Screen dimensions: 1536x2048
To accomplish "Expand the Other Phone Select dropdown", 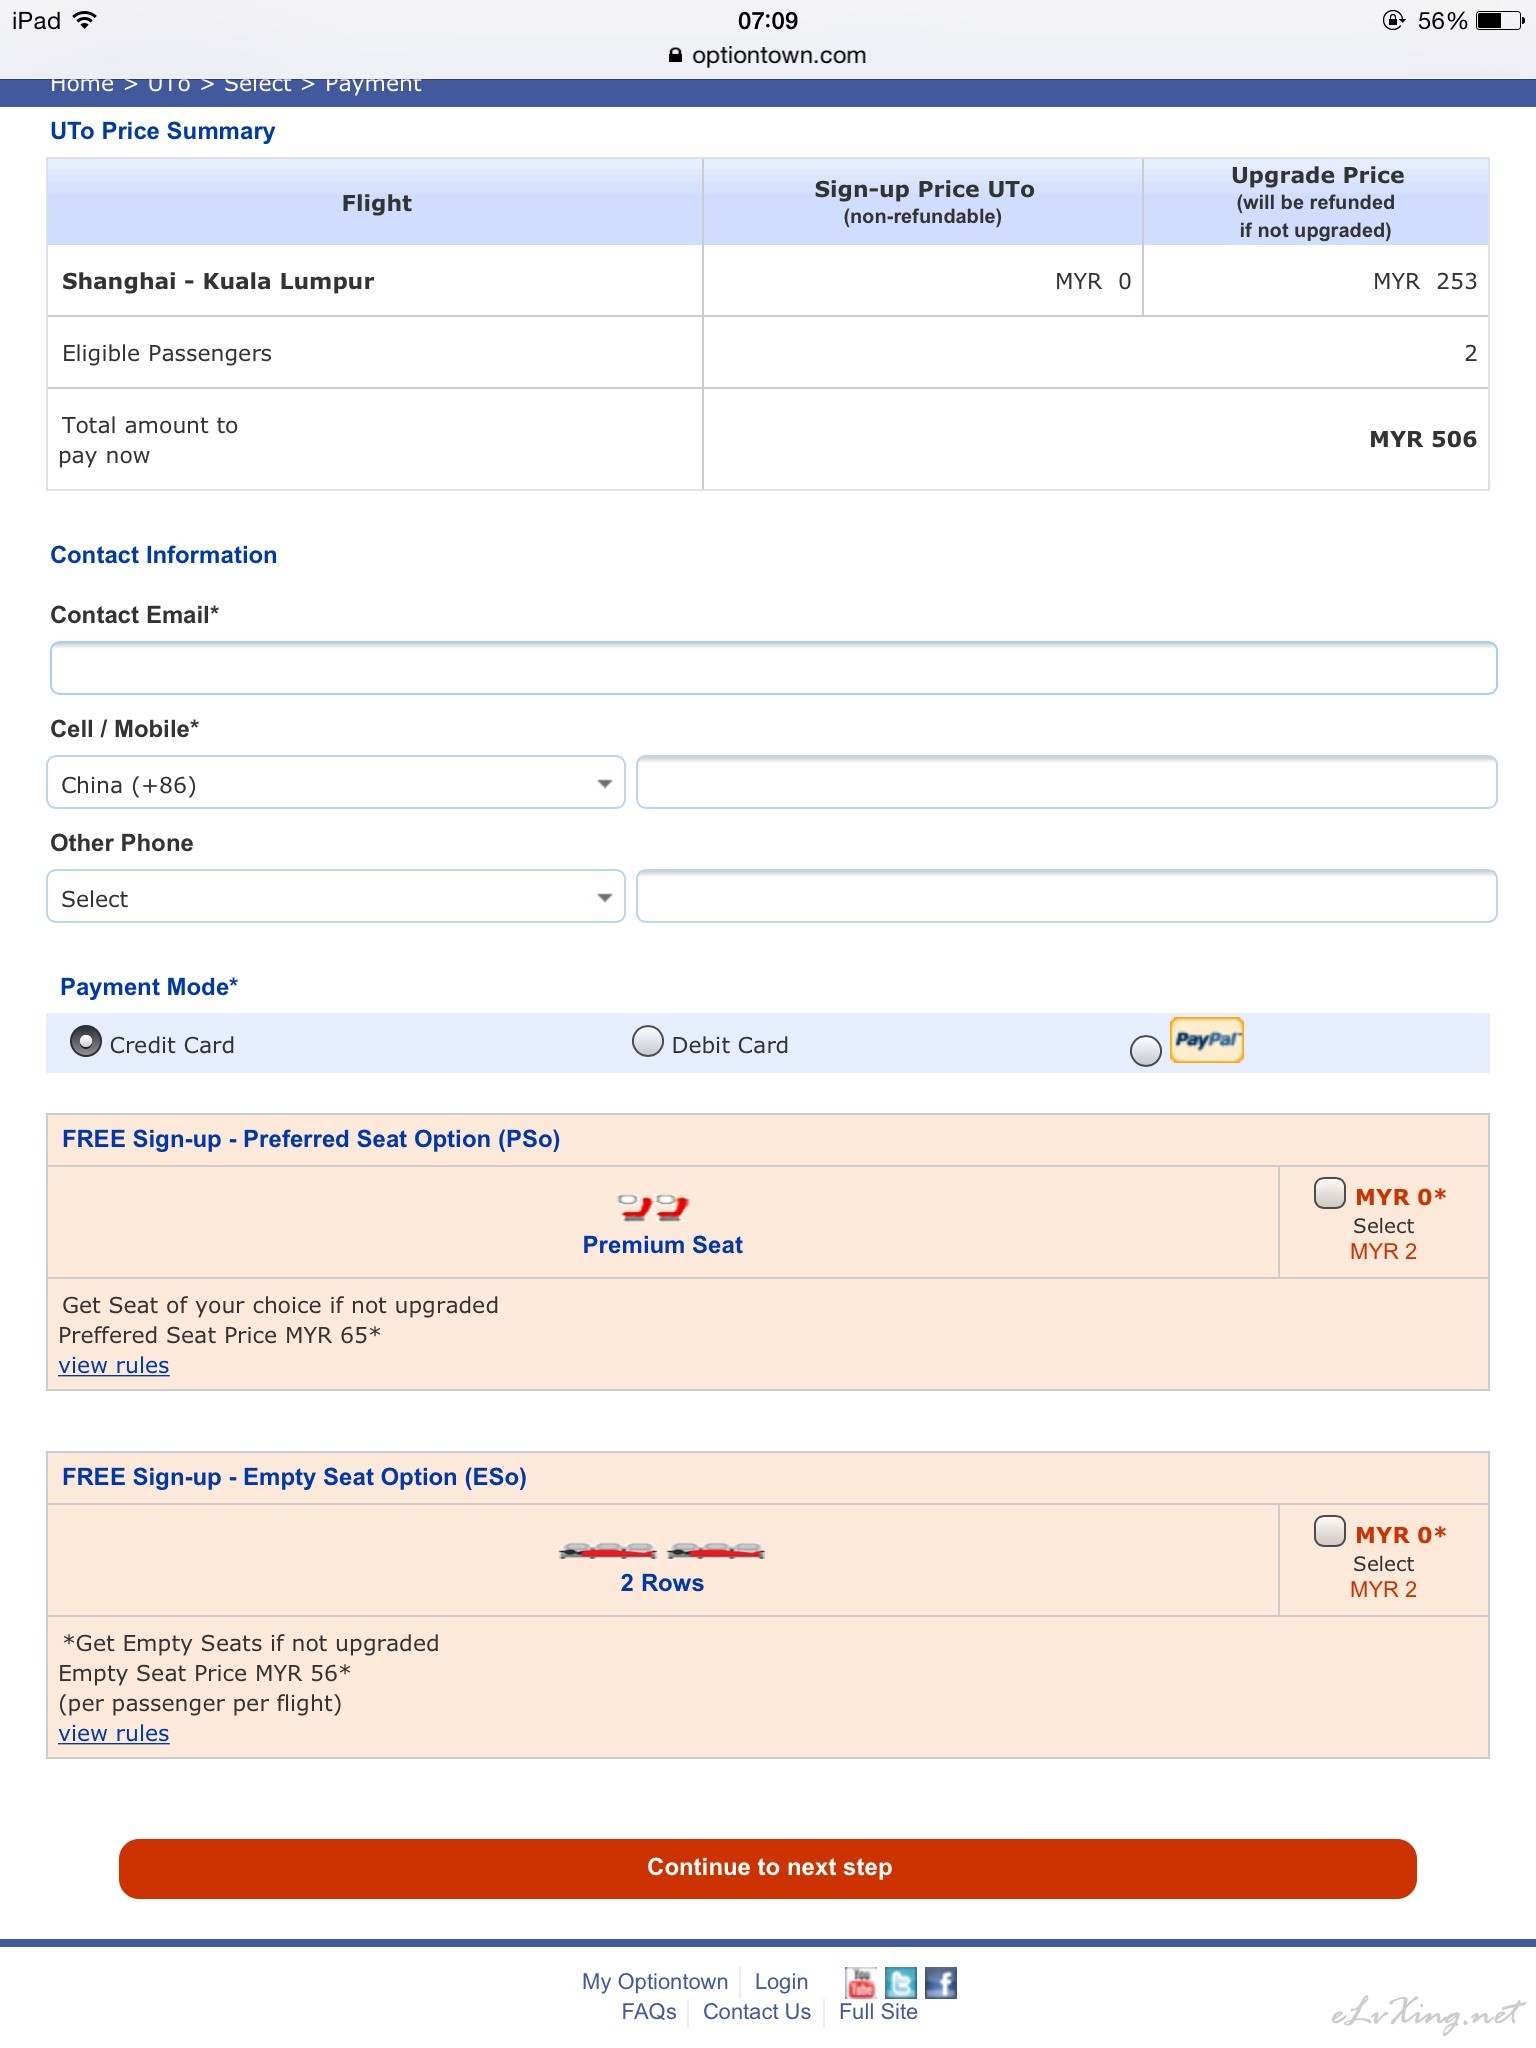I will [336, 897].
